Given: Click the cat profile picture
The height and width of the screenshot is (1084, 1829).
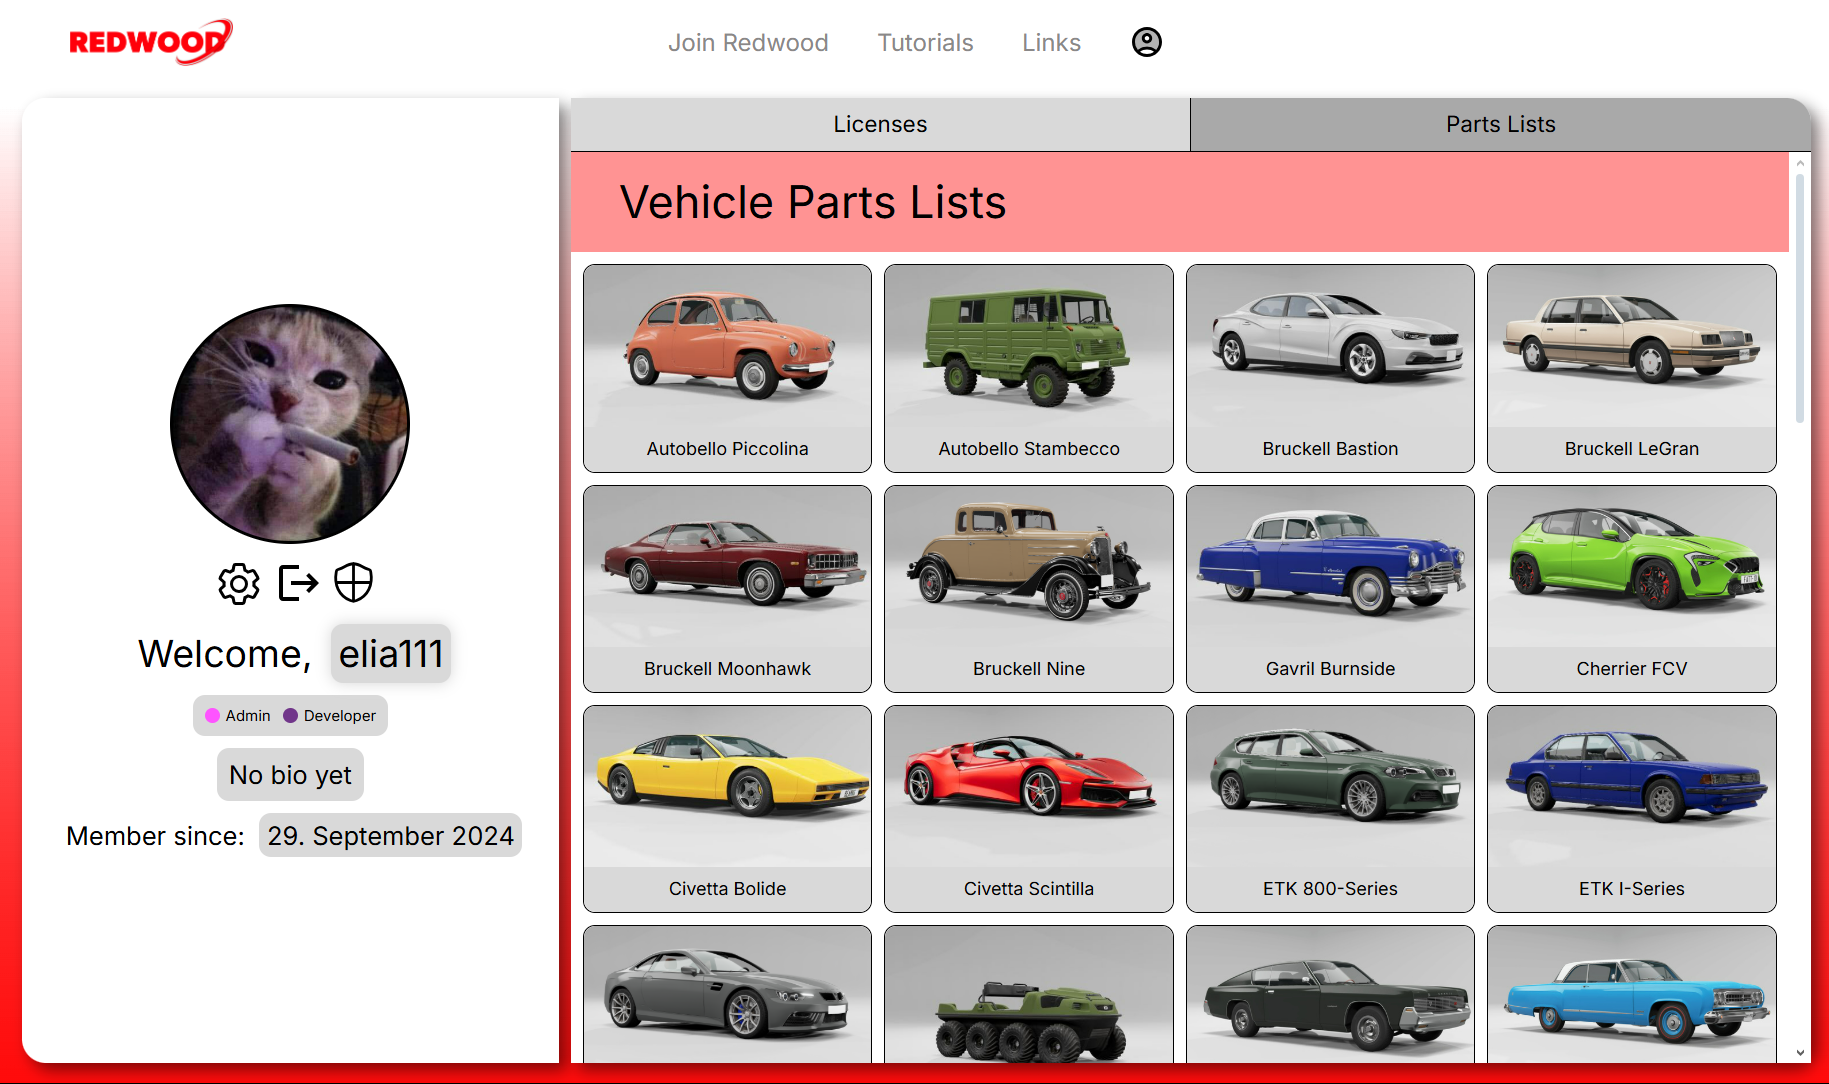Looking at the screenshot, I should click(x=290, y=424).
